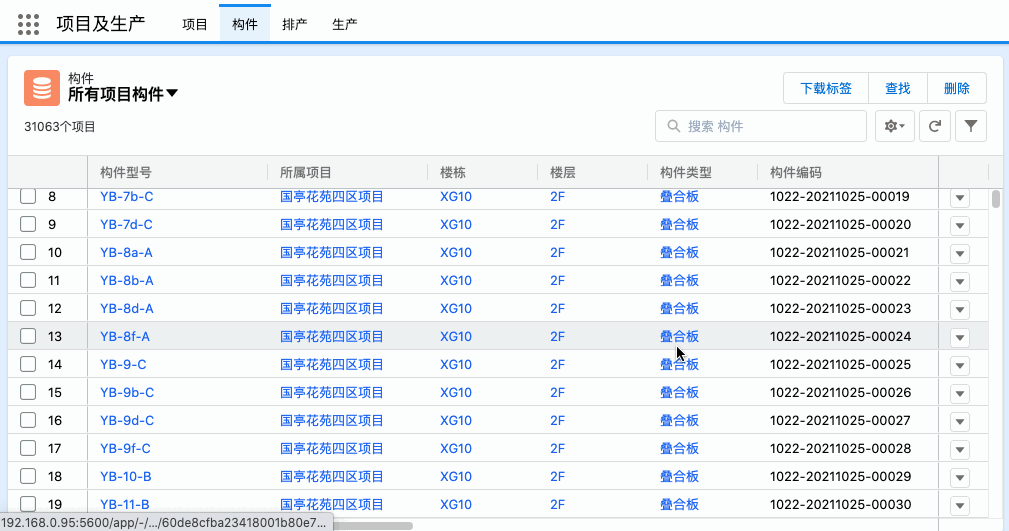
Task: Open the app launcher grid icon
Action: [x=28, y=24]
